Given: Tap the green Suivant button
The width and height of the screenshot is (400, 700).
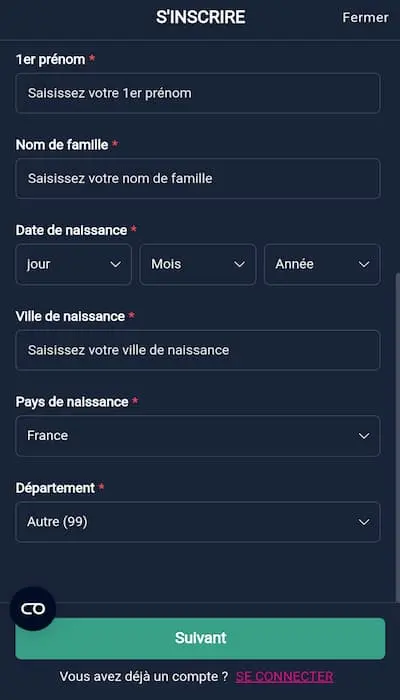Looking at the screenshot, I should pos(200,638).
